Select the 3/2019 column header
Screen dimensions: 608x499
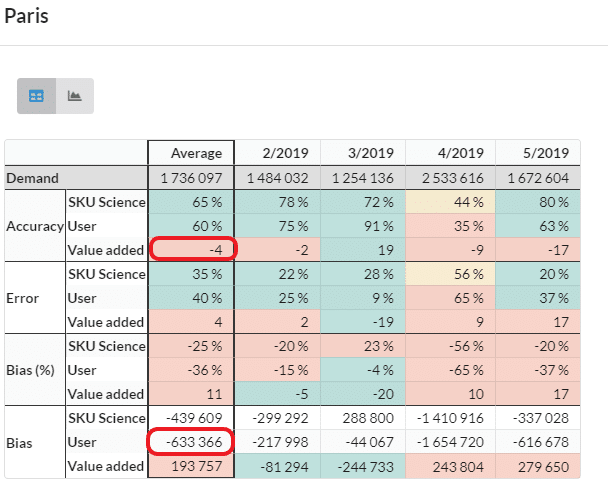click(363, 153)
